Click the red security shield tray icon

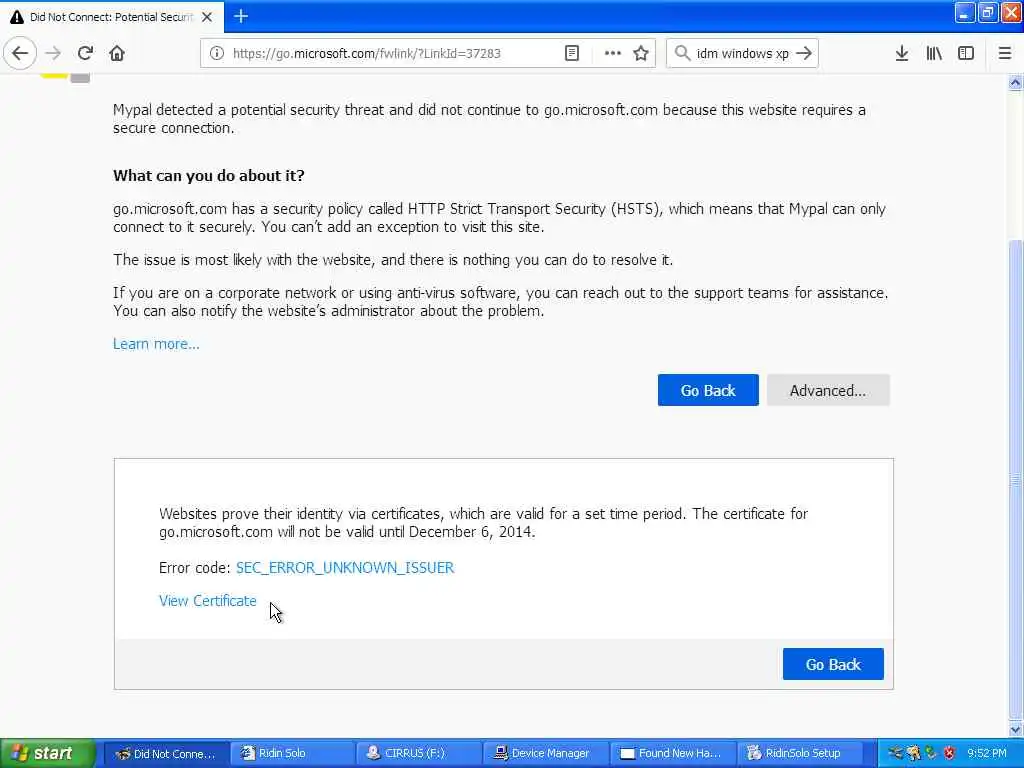point(949,753)
